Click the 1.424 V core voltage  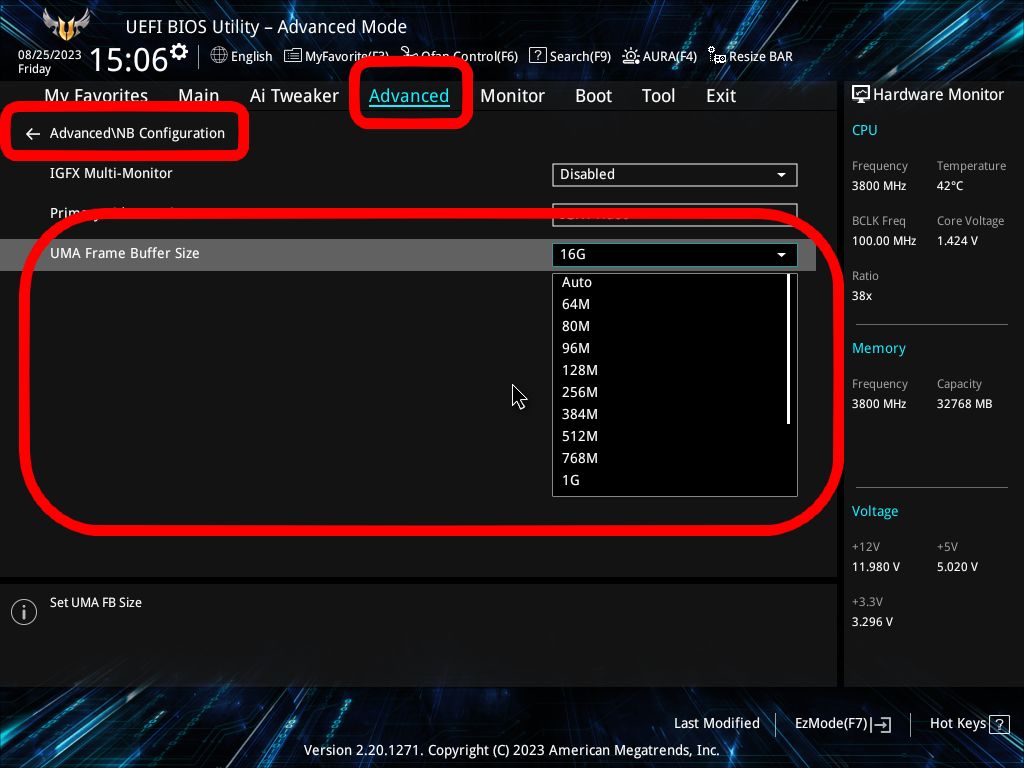point(957,241)
